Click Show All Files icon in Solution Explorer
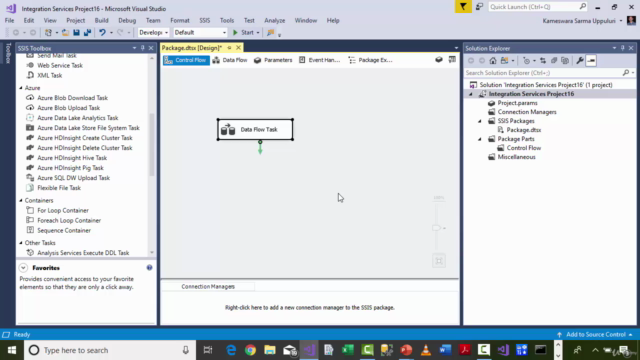The height and width of the screenshot is (360, 640). coord(565,60)
